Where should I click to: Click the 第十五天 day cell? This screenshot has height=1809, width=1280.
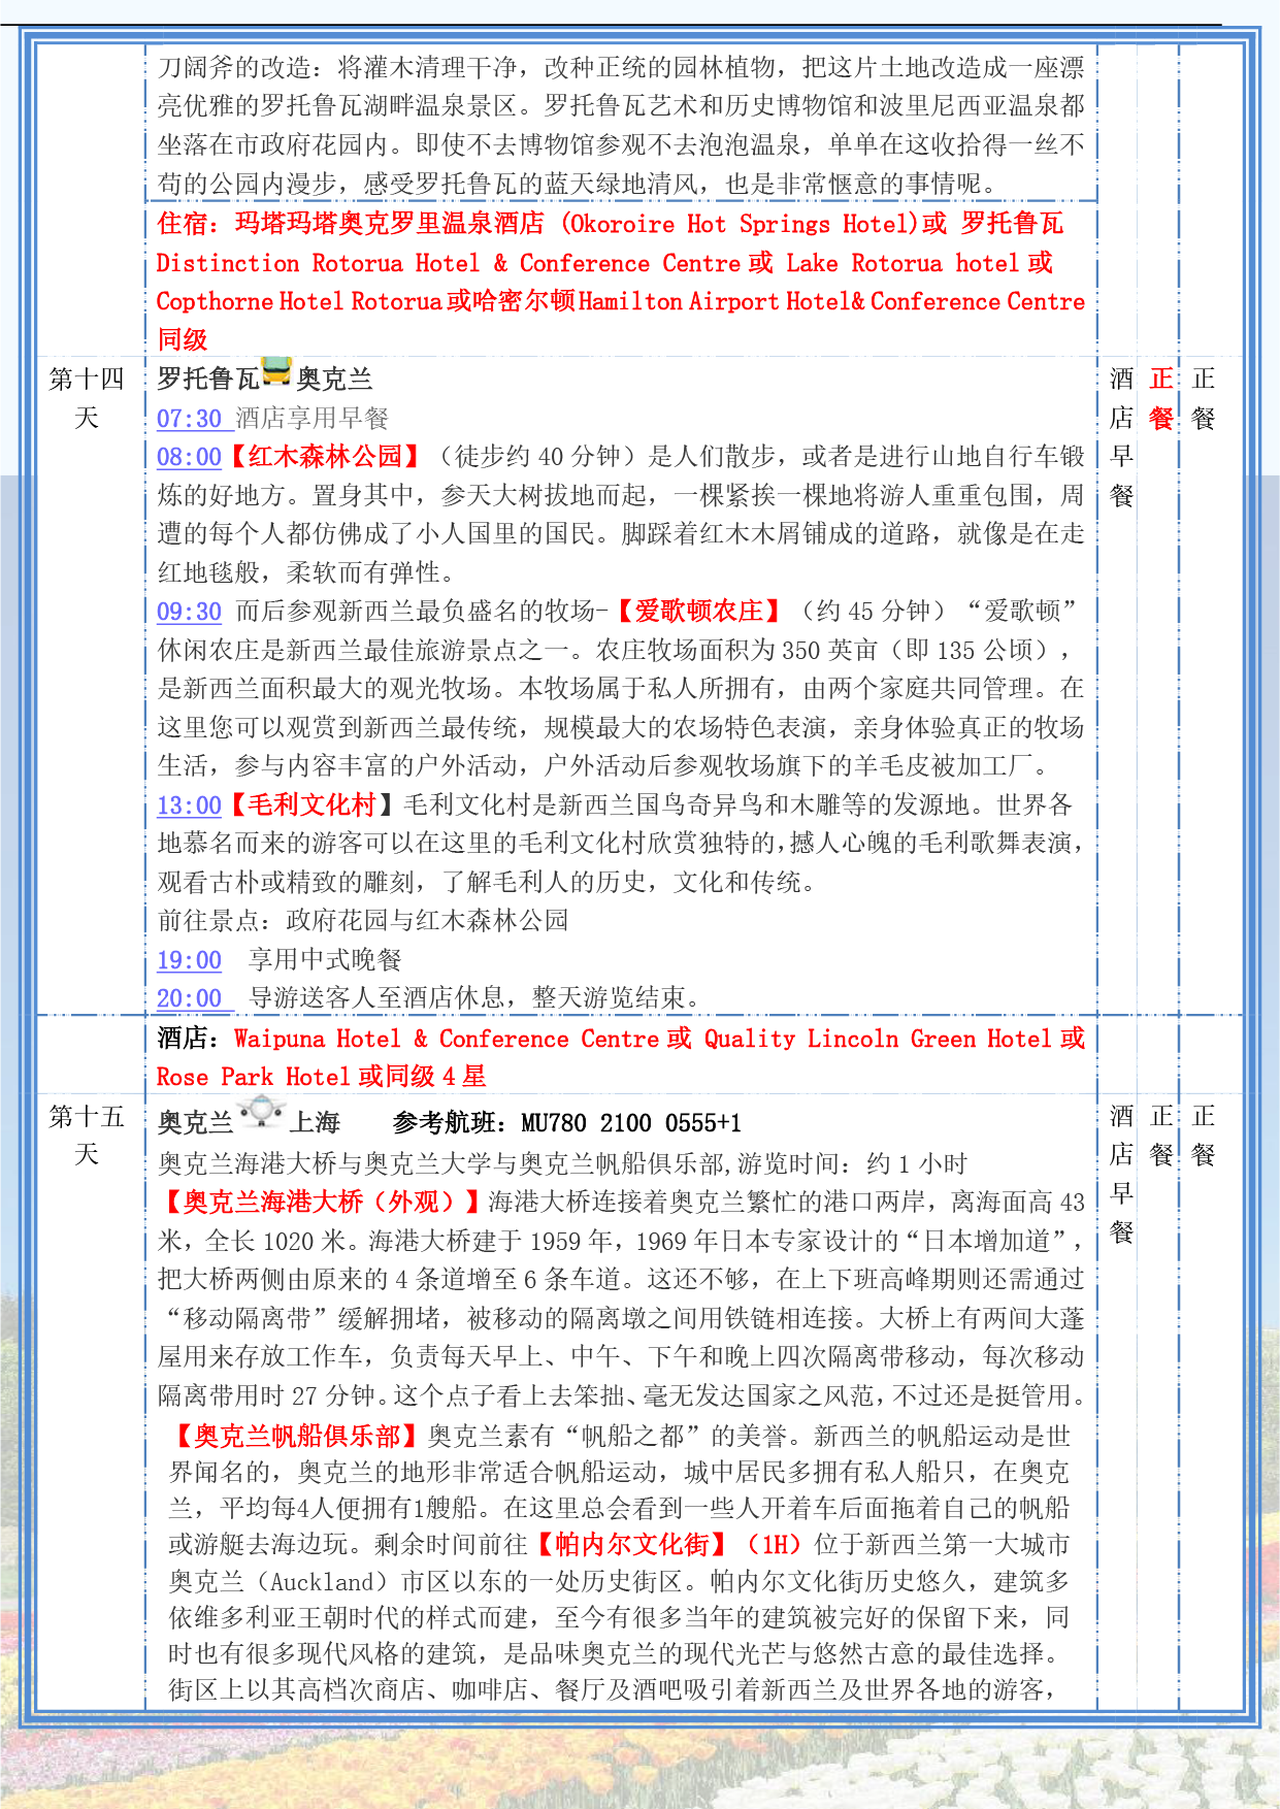point(87,1135)
